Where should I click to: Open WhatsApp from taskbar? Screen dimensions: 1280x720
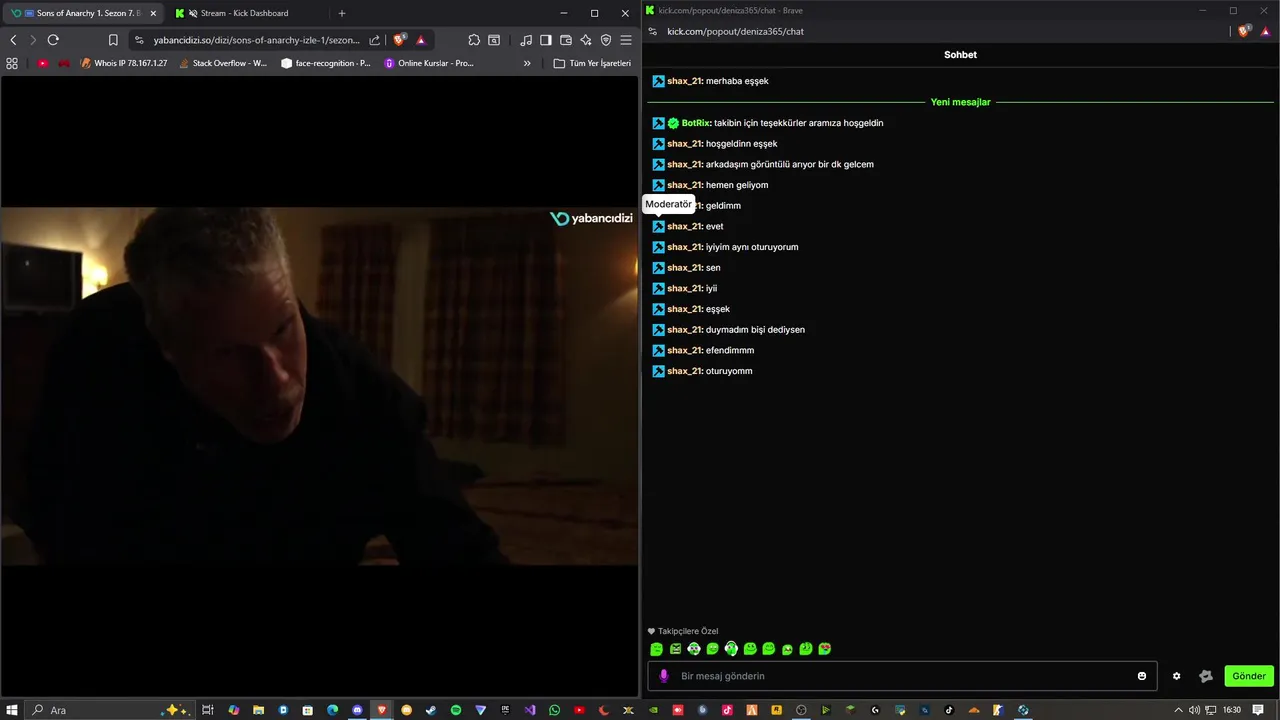pos(555,710)
